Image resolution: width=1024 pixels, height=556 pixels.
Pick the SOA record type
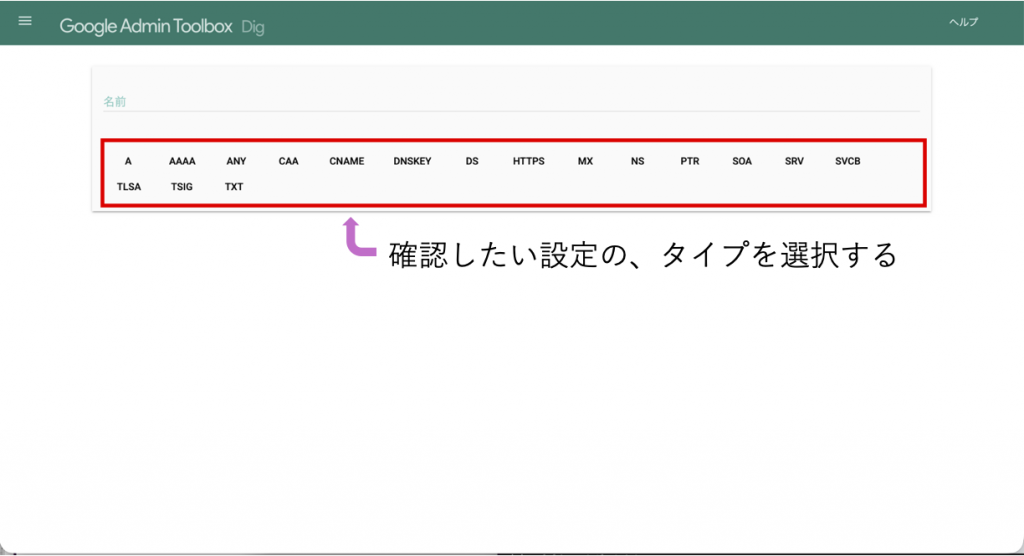tap(742, 161)
